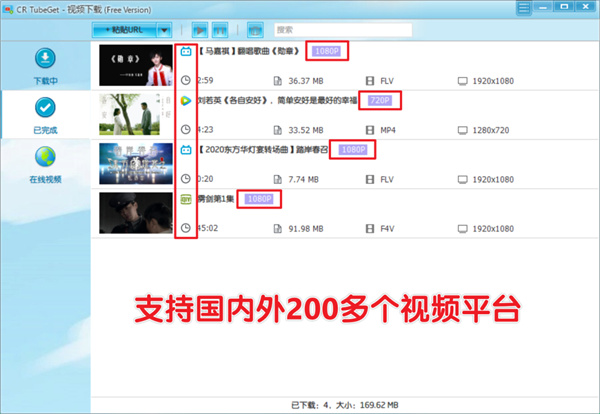Click file size icon beside 91.98 MB
The width and height of the screenshot is (600, 414).
coord(277,229)
